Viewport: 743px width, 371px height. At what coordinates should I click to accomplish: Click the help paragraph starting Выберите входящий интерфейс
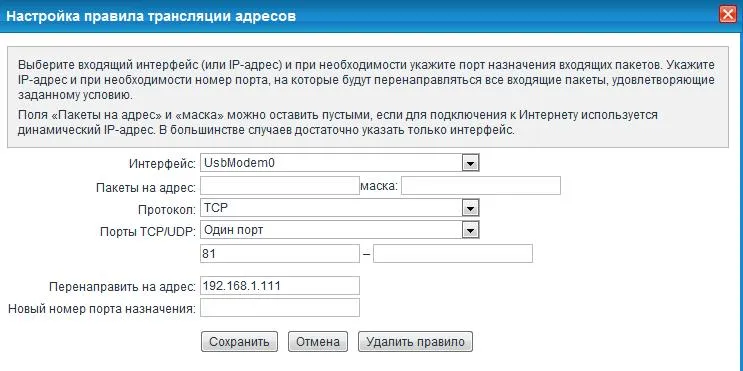point(366,80)
